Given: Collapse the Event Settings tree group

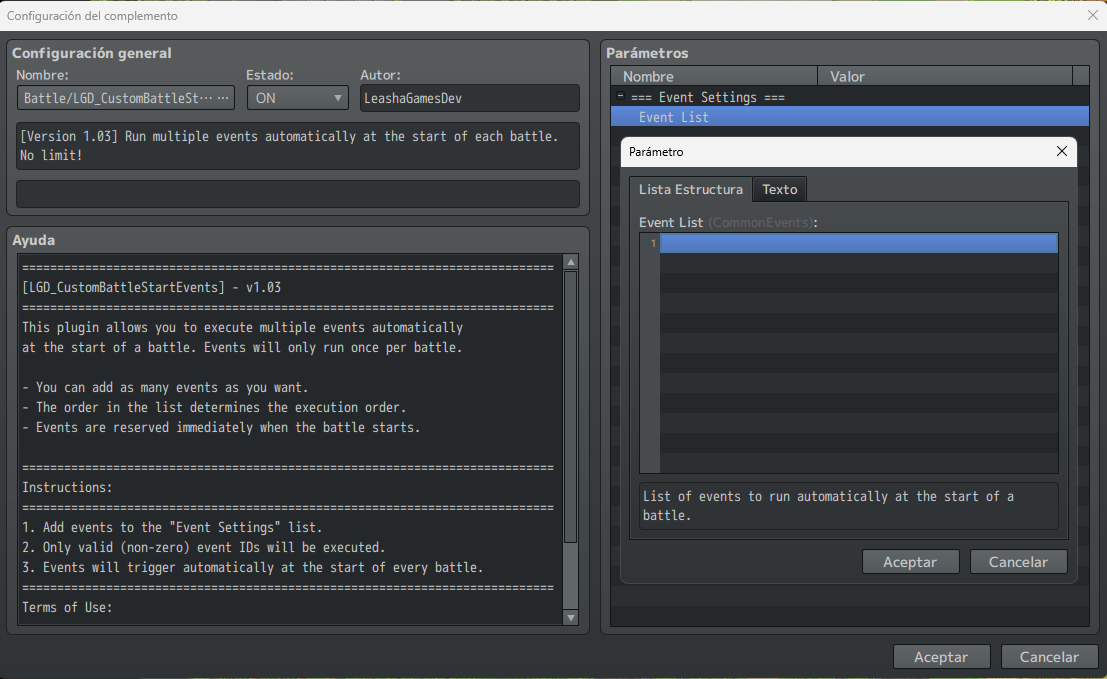Looking at the screenshot, I should (620, 96).
